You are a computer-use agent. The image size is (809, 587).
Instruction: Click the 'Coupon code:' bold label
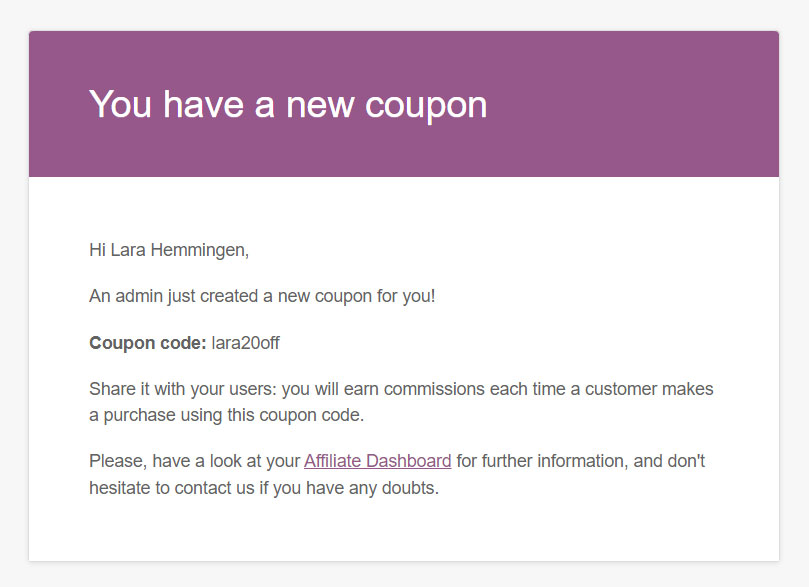(x=148, y=343)
